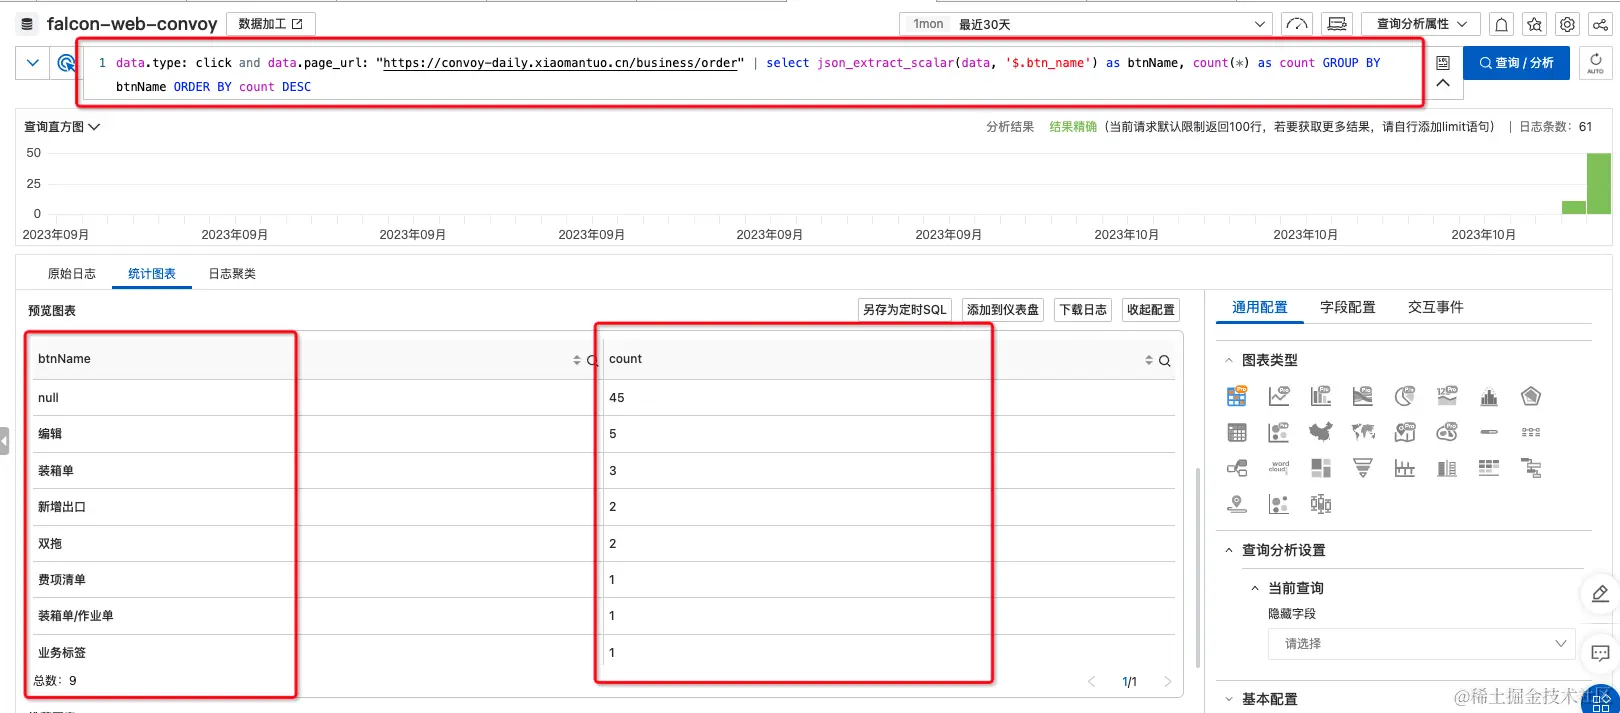The image size is (1620, 713).
Task: Click the tall green histogram bar
Action: 1599,183
